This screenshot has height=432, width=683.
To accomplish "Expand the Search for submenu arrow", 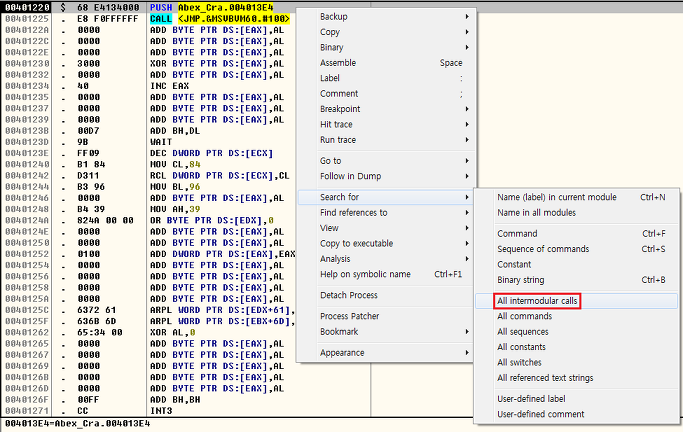I will 467,197.
